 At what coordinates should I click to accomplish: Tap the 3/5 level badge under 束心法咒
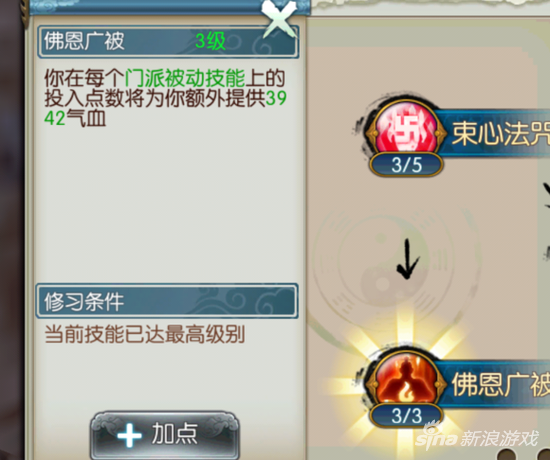407,165
